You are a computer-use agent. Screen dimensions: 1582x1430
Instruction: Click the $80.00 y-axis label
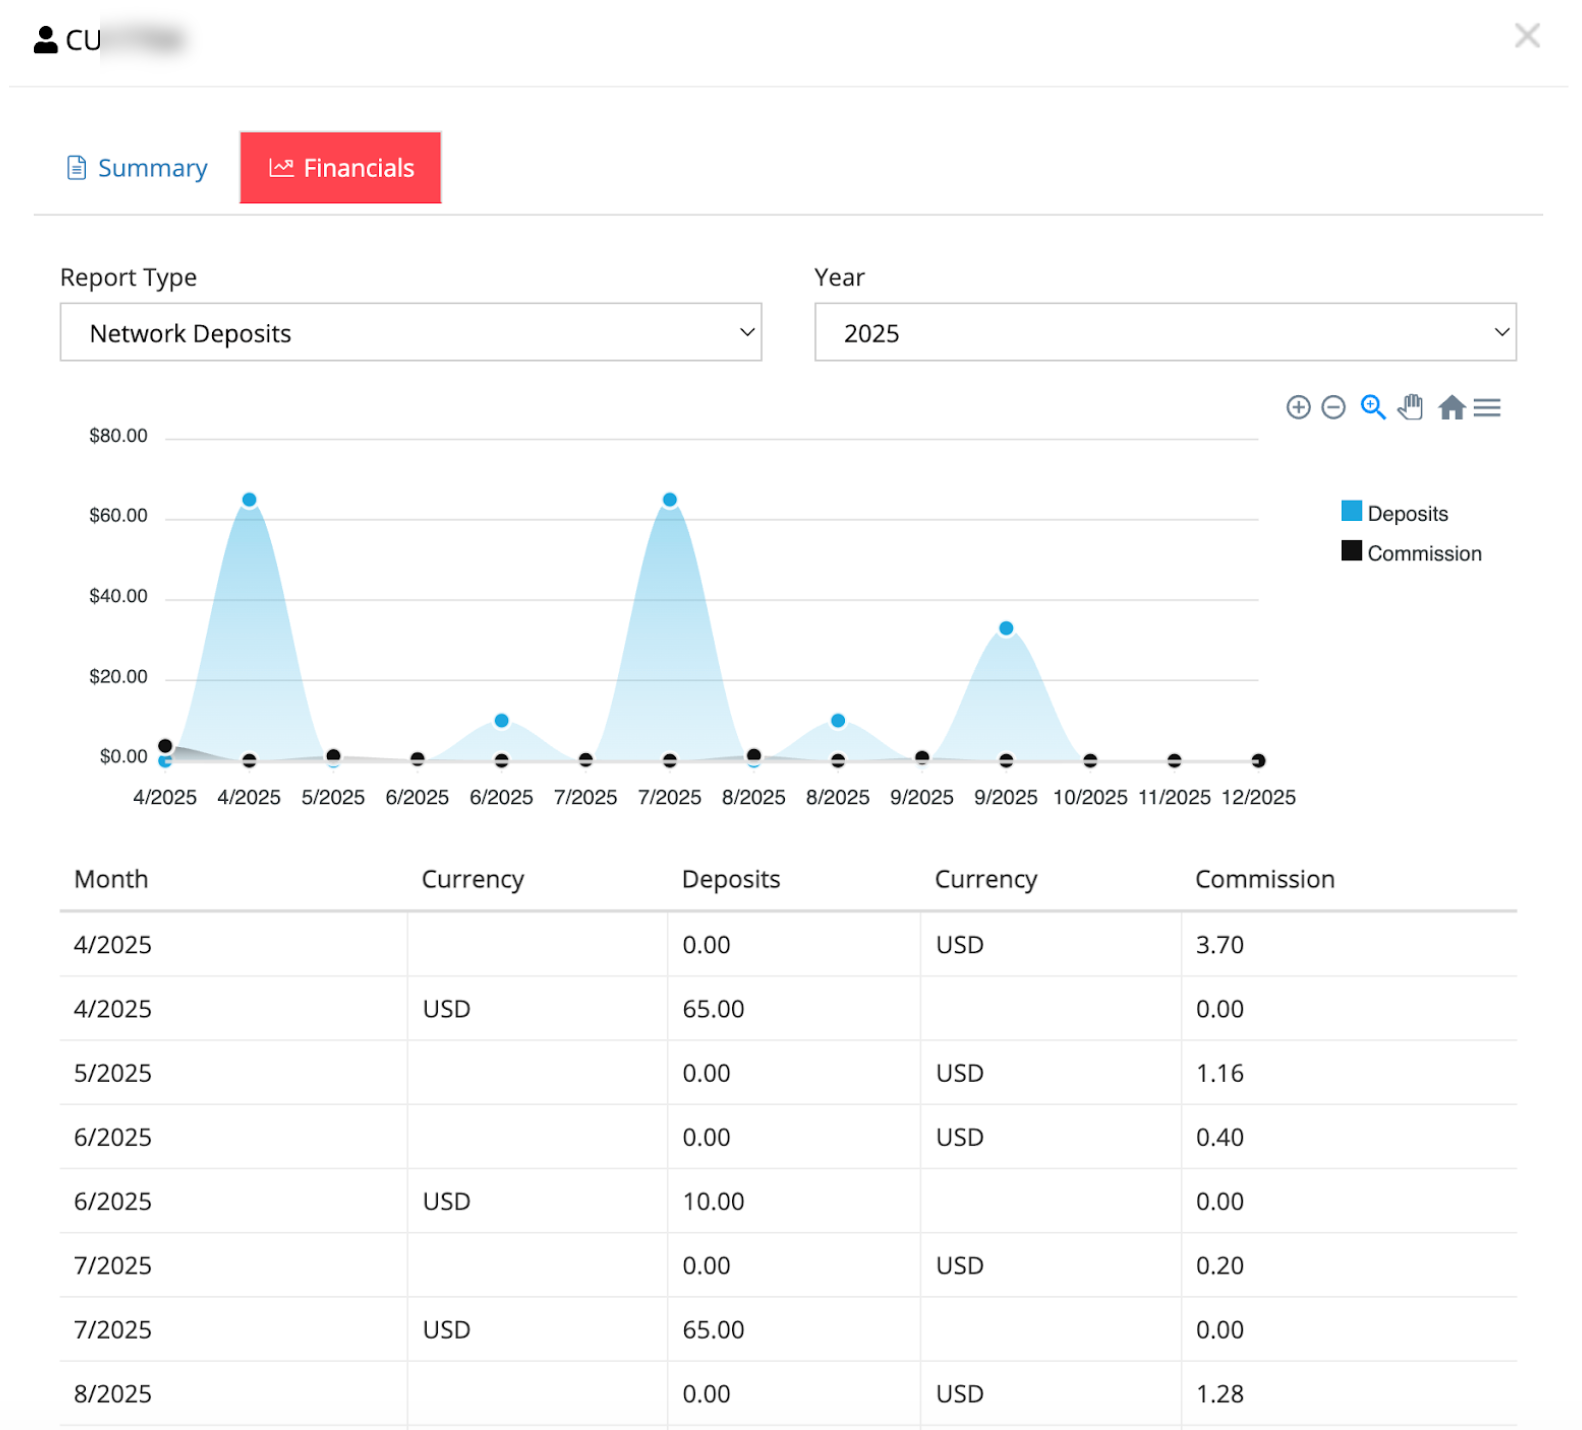[118, 435]
